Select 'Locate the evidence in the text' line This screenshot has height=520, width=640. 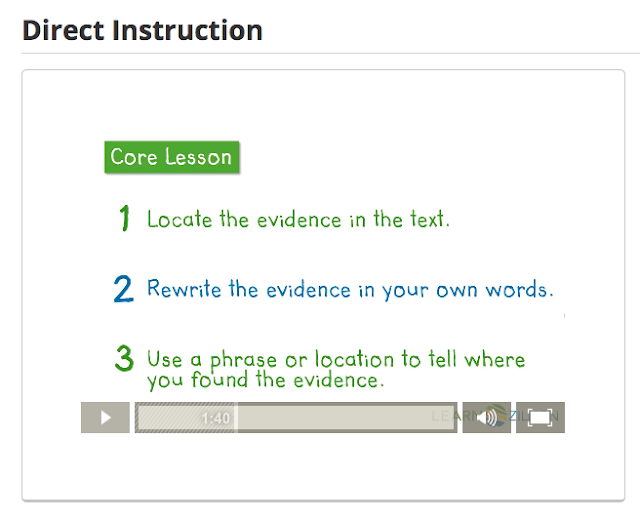[x=298, y=219]
